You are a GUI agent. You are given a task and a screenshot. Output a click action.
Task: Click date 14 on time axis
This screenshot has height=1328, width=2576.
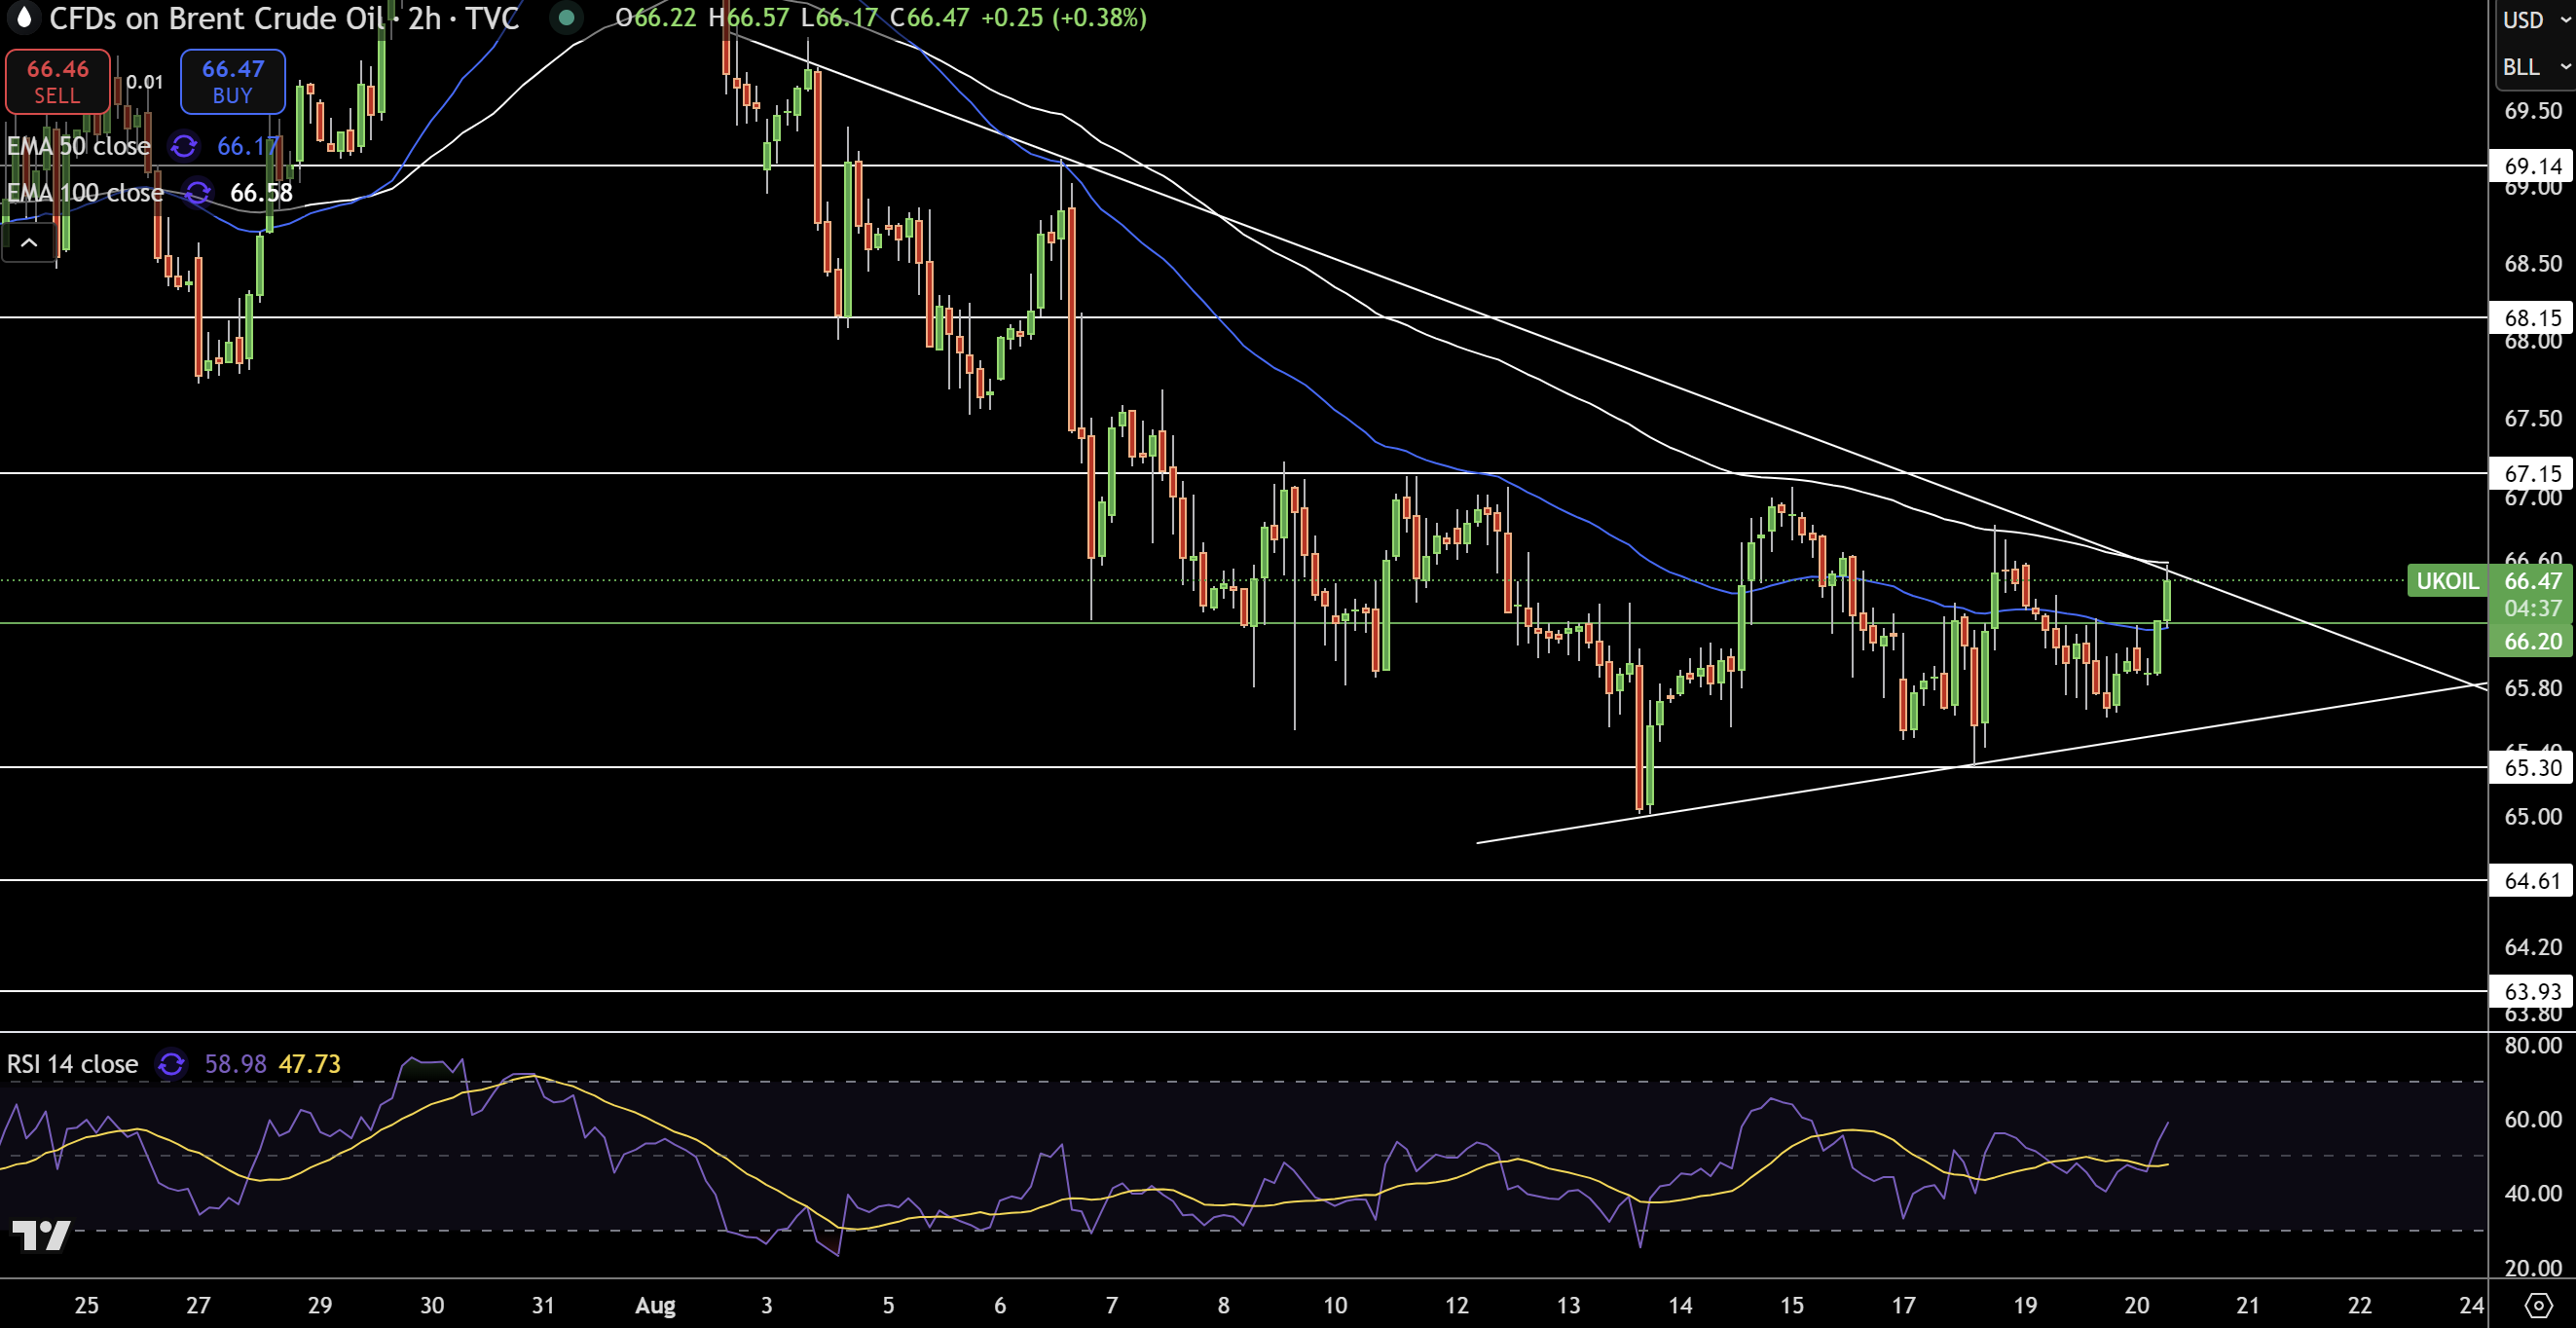click(x=1680, y=1305)
